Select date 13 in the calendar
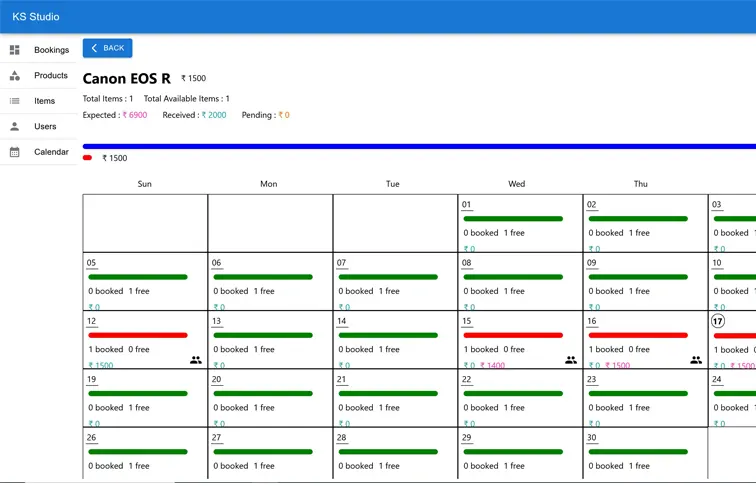 (x=216, y=321)
